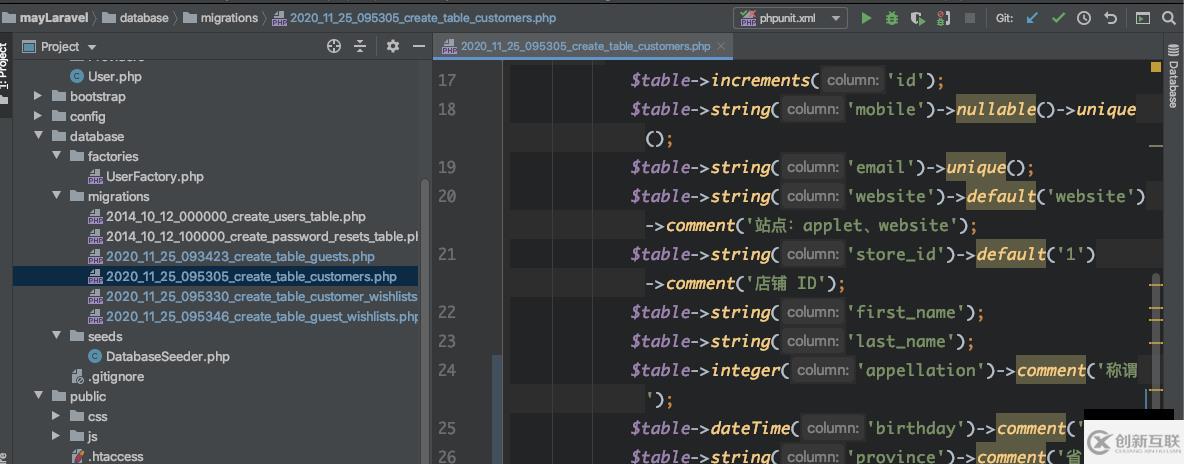Viewport: 1184px width, 464px height.
Task: Select DatabaseSeeder.php in the seeds folder
Action: coord(167,357)
